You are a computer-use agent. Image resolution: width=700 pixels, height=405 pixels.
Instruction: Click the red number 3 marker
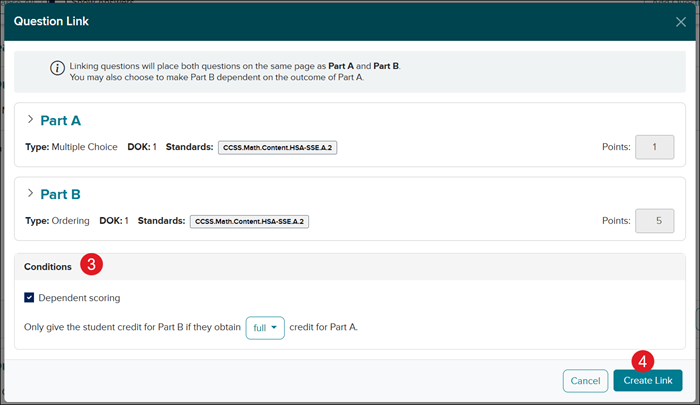[91, 265]
